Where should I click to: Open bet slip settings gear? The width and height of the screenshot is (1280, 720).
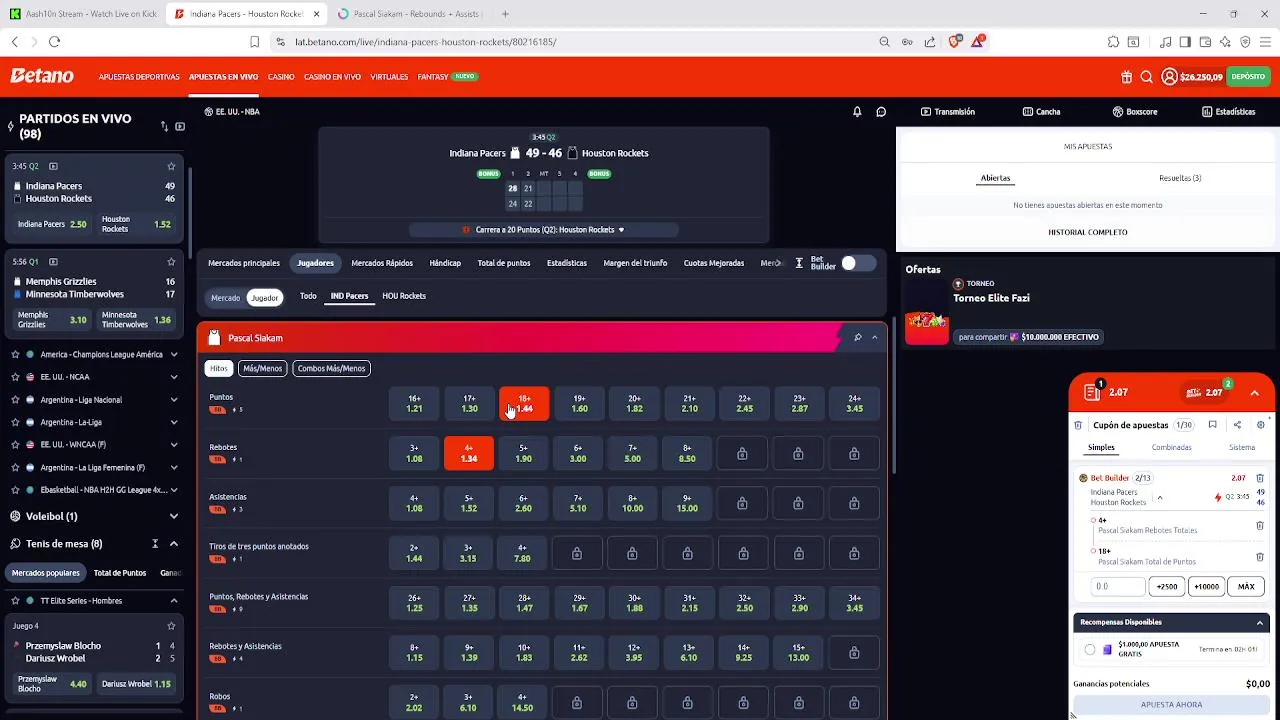coord(1260,425)
